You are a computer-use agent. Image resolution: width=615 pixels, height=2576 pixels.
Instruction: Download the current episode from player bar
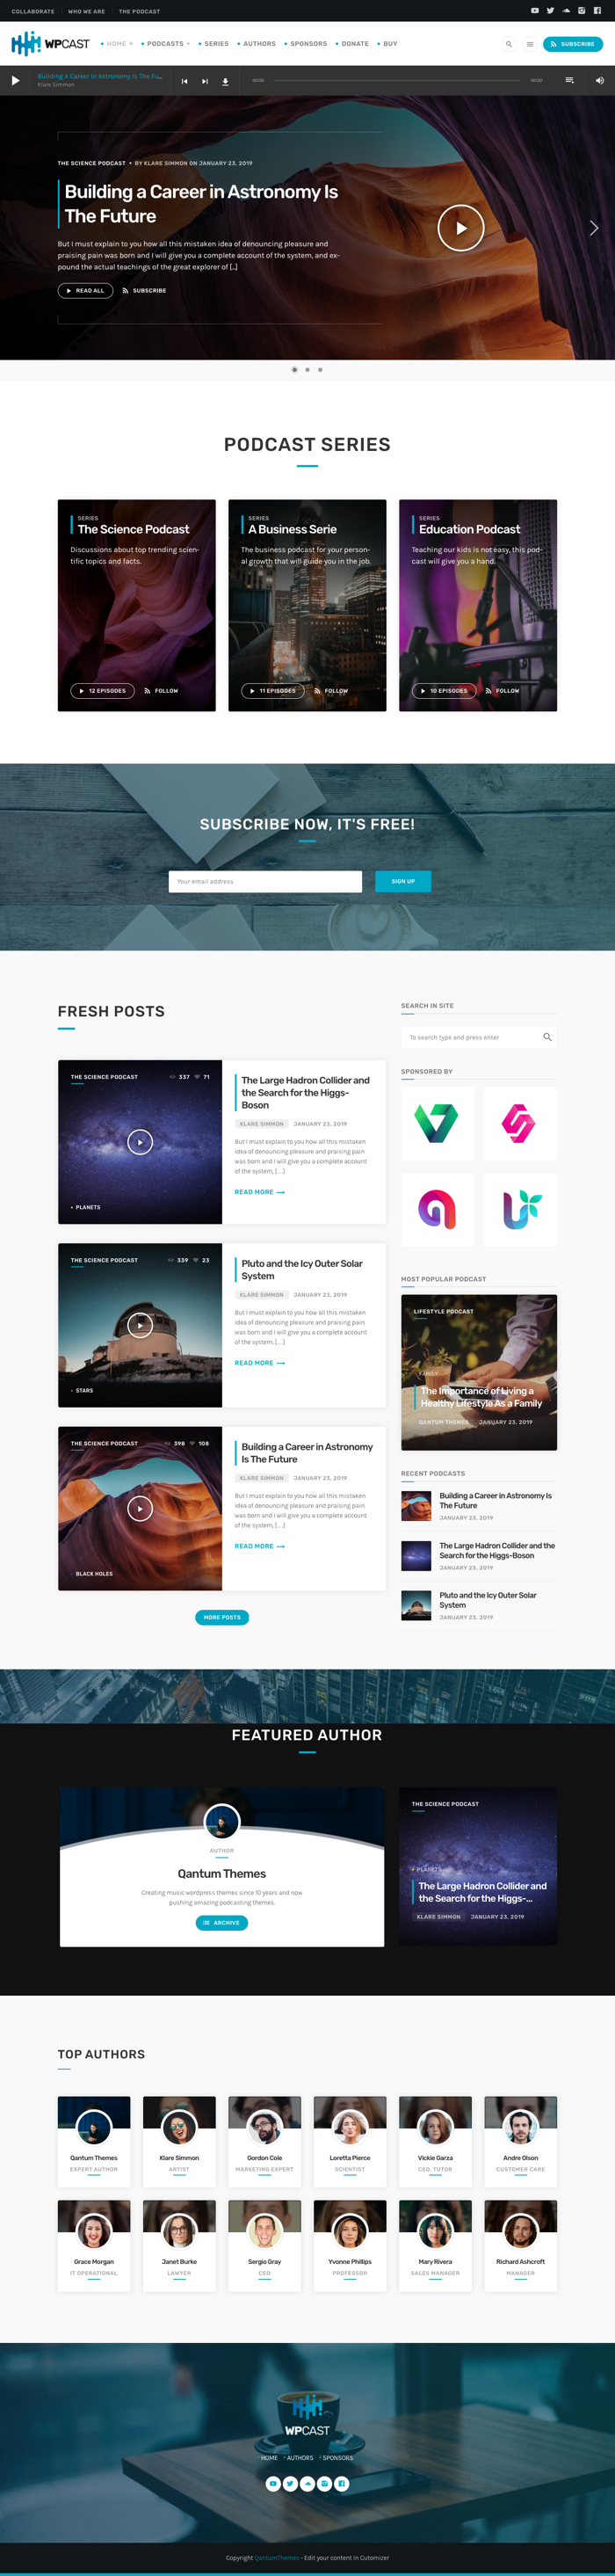[225, 81]
